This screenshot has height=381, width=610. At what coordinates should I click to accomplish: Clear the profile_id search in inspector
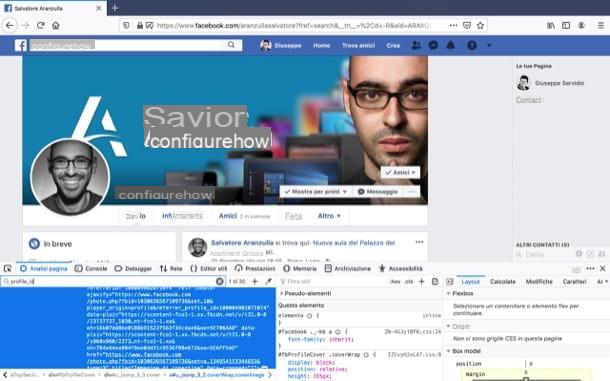coord(220,281)
